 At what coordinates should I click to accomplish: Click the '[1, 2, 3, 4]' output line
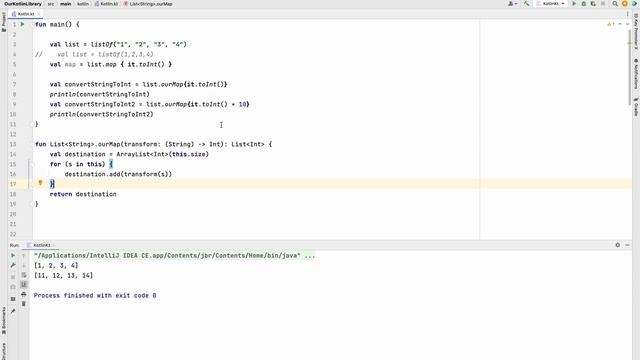point(56,266)
